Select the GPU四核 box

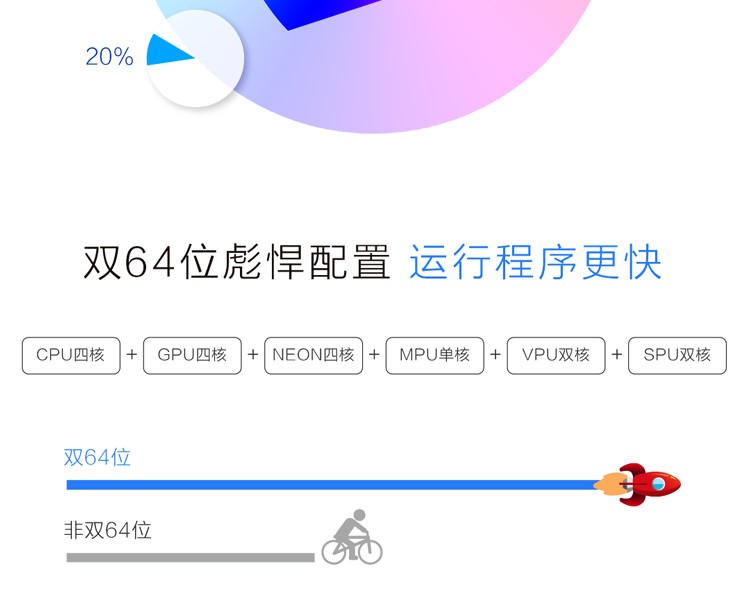click(192, 355)
